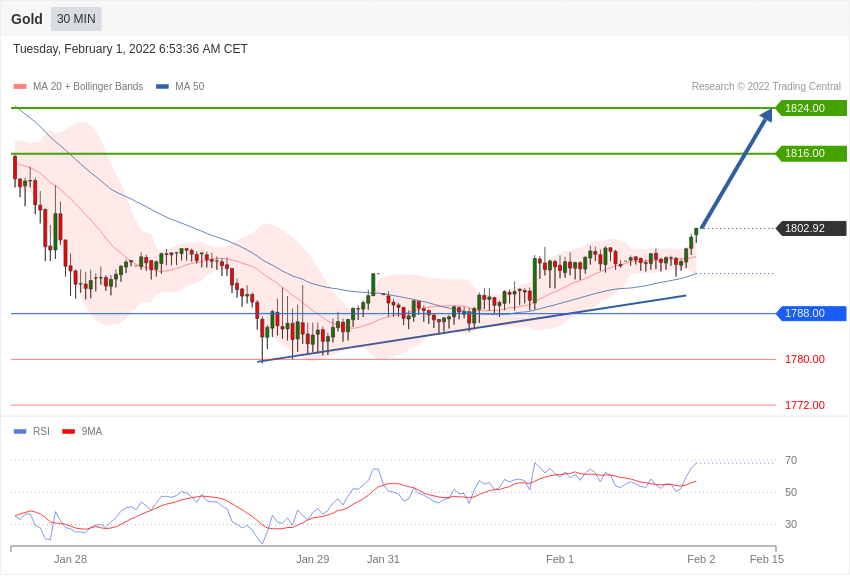The height and width of the screenshot is (576, 850).
Task: Click Research © 2022 Trading Central text
Action: coord(766,86)
